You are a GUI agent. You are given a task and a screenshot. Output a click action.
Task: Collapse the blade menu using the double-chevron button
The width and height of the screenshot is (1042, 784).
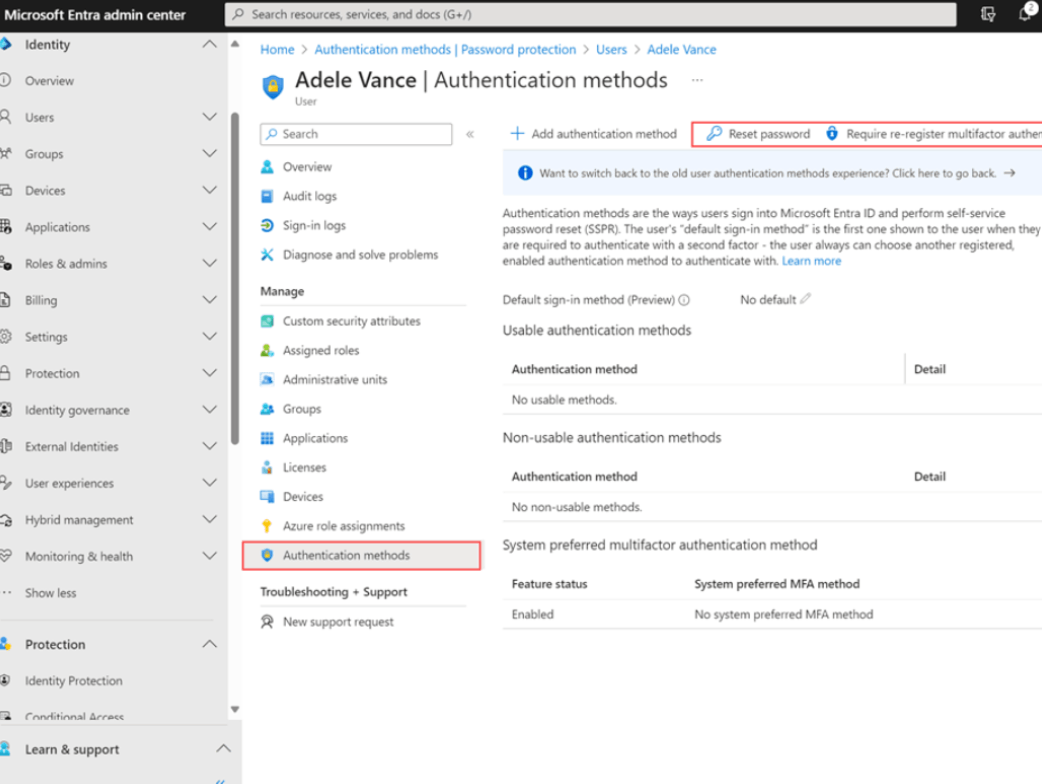click(469, 133)
